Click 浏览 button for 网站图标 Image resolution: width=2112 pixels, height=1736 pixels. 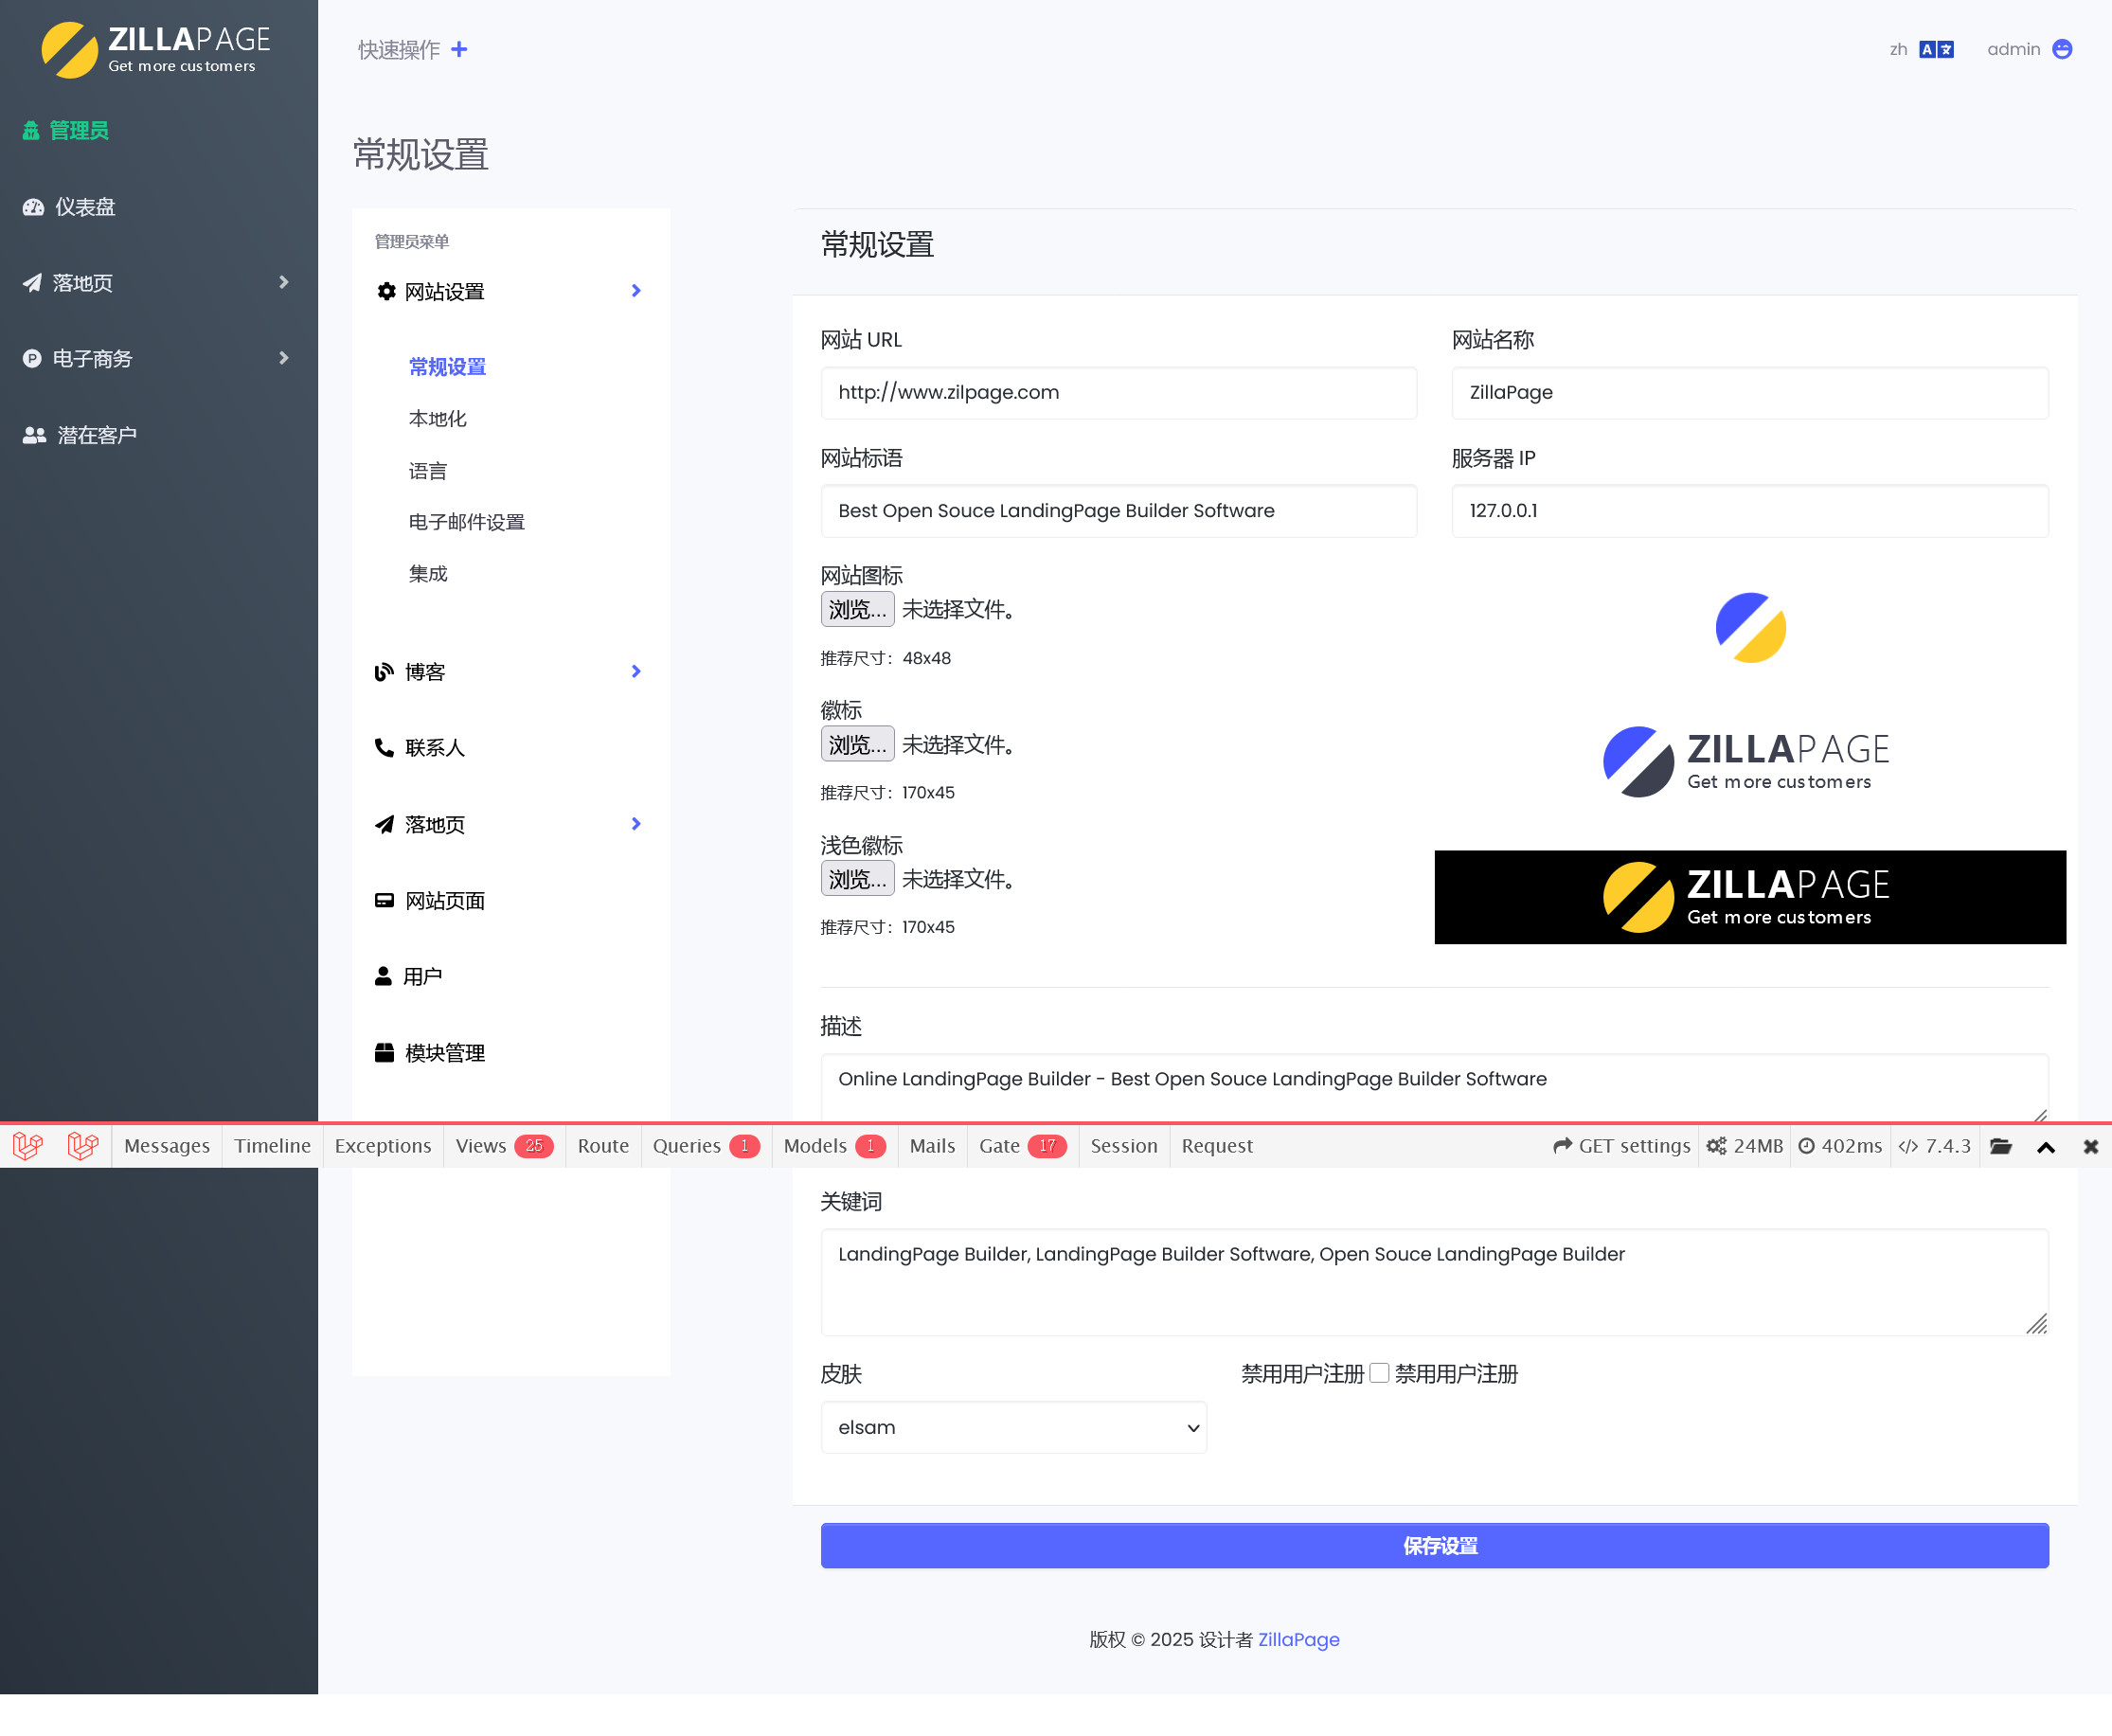click(857, 609)
